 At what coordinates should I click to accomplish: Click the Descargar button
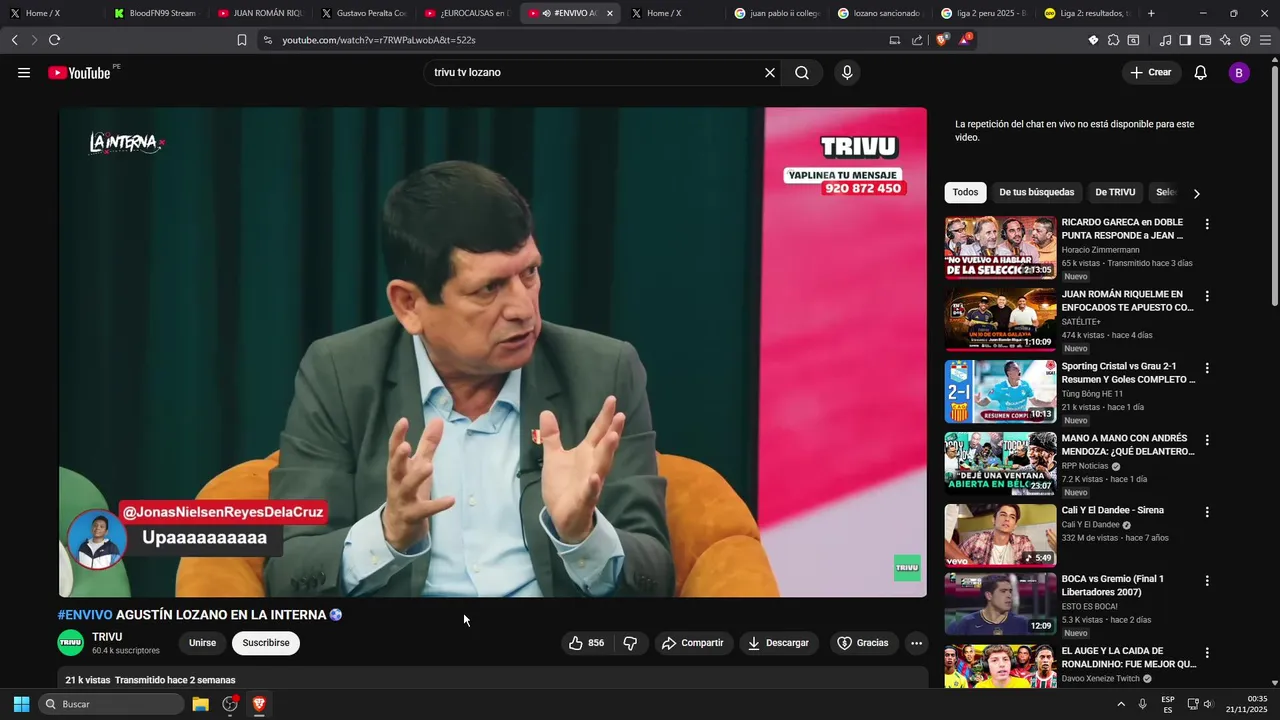click(x=779, y=643)
